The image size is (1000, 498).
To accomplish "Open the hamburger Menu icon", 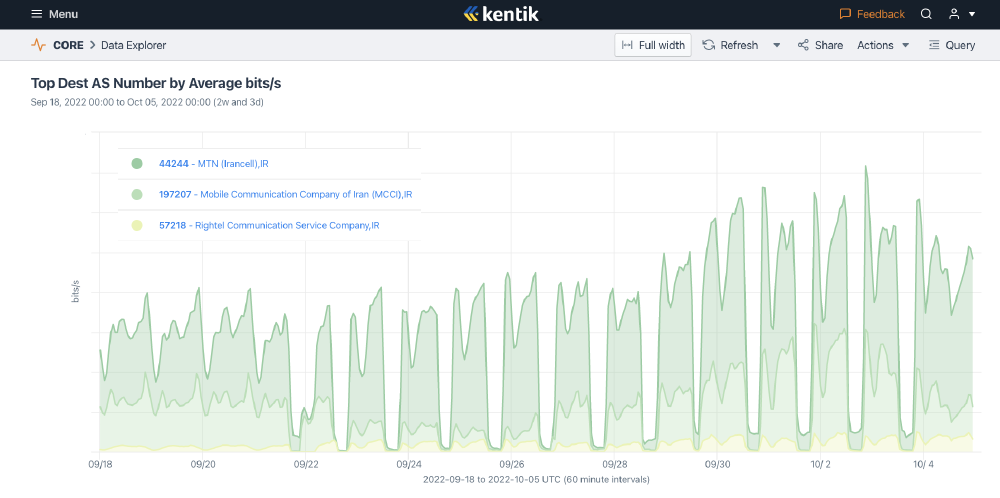I will click(36, 14).
